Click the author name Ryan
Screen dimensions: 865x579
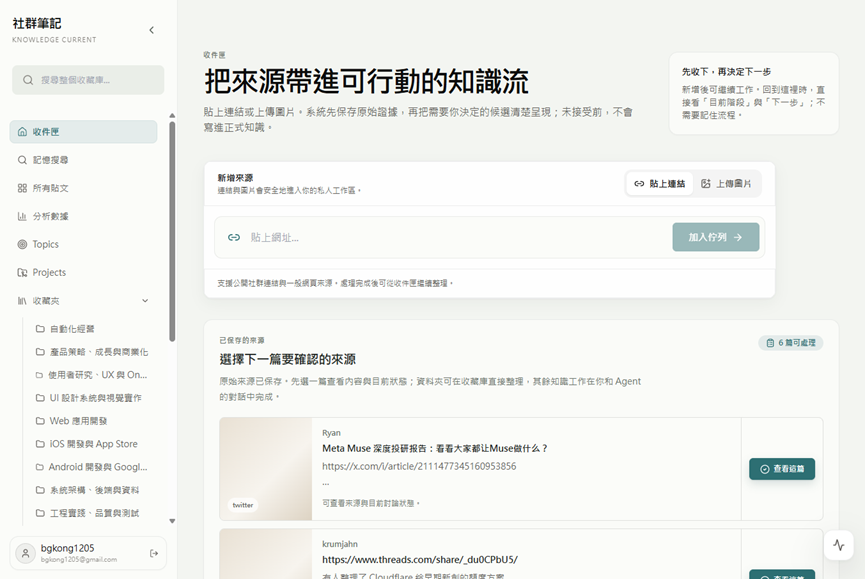[332, 433]
